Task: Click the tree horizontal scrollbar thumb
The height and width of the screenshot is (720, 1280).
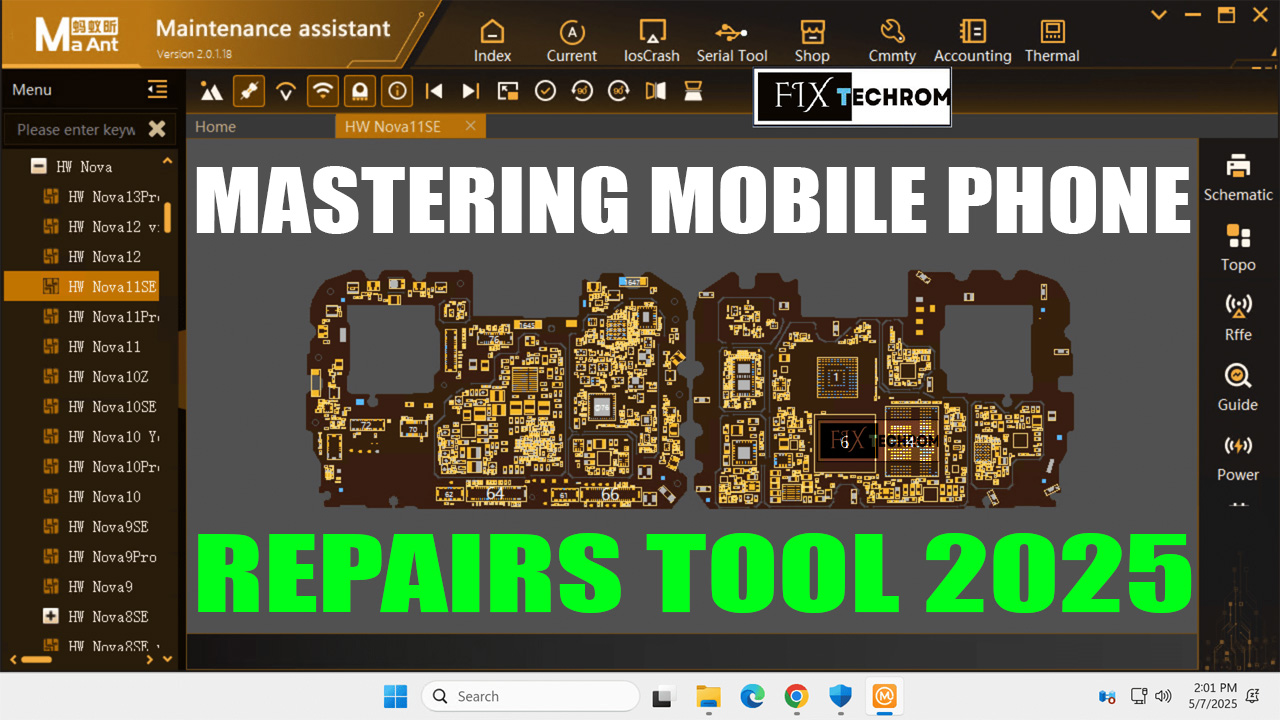Action: point(37,659)
